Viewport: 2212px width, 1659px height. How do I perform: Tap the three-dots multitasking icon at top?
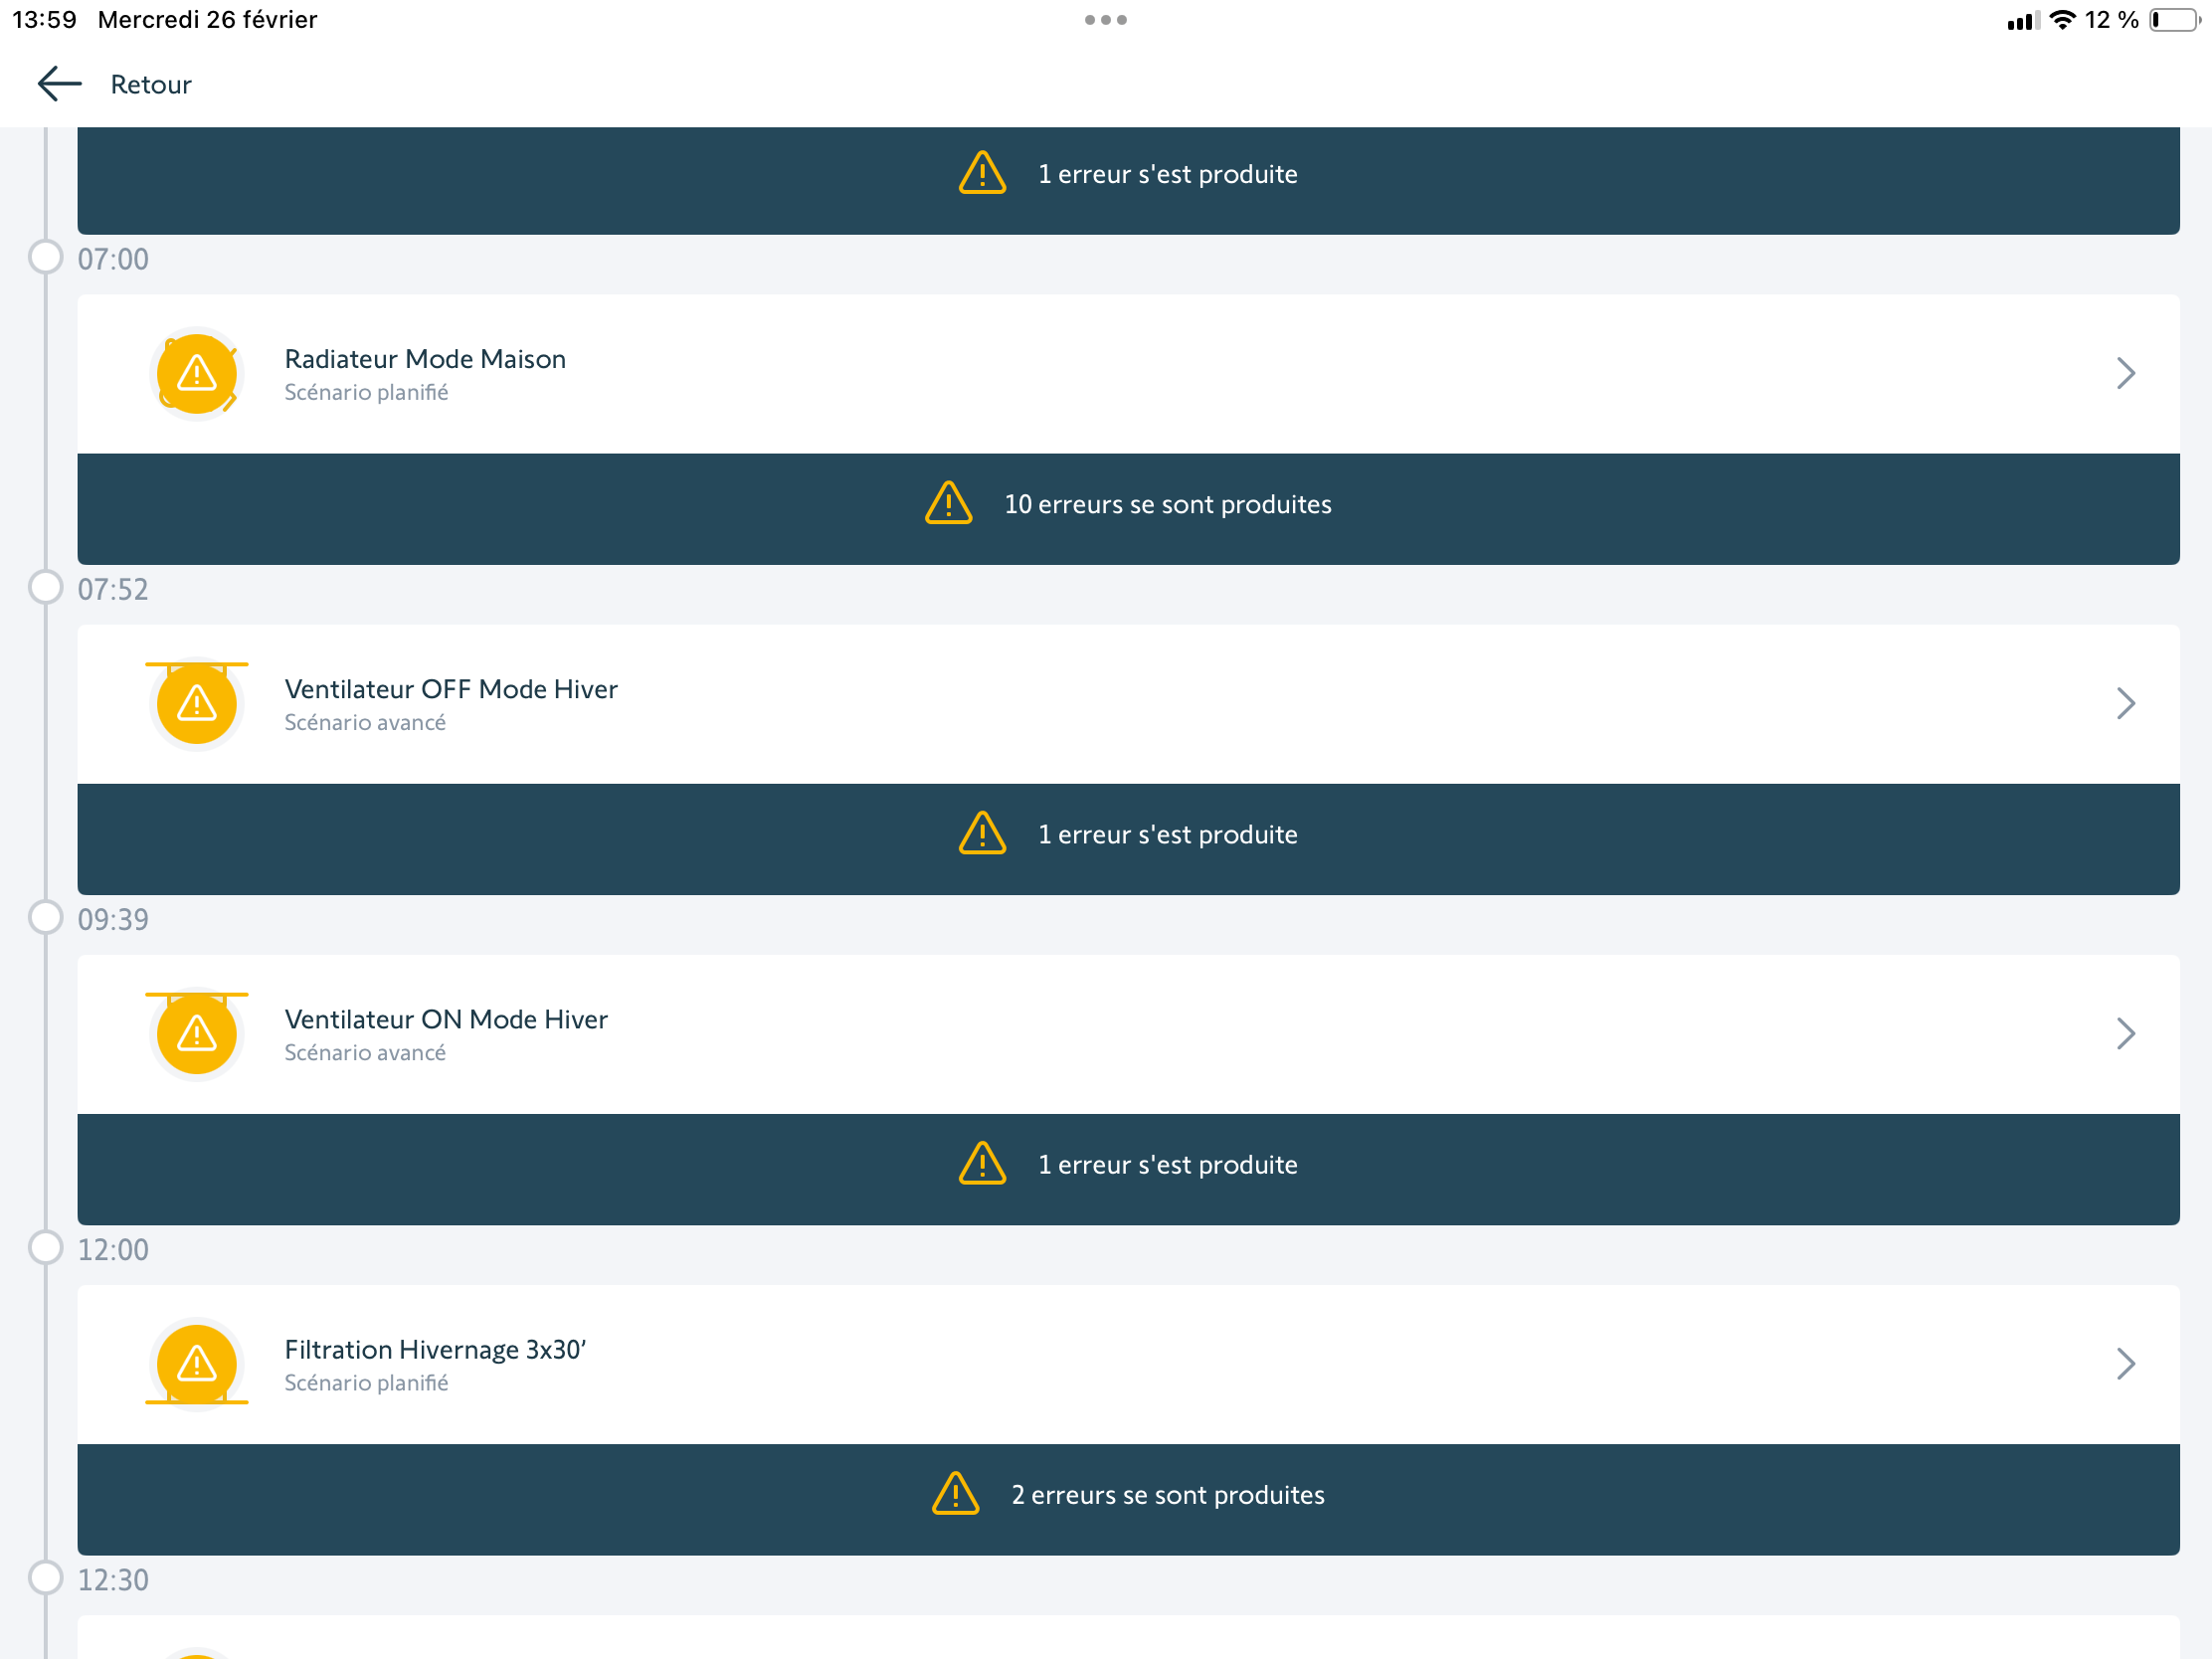[1105, 20]
